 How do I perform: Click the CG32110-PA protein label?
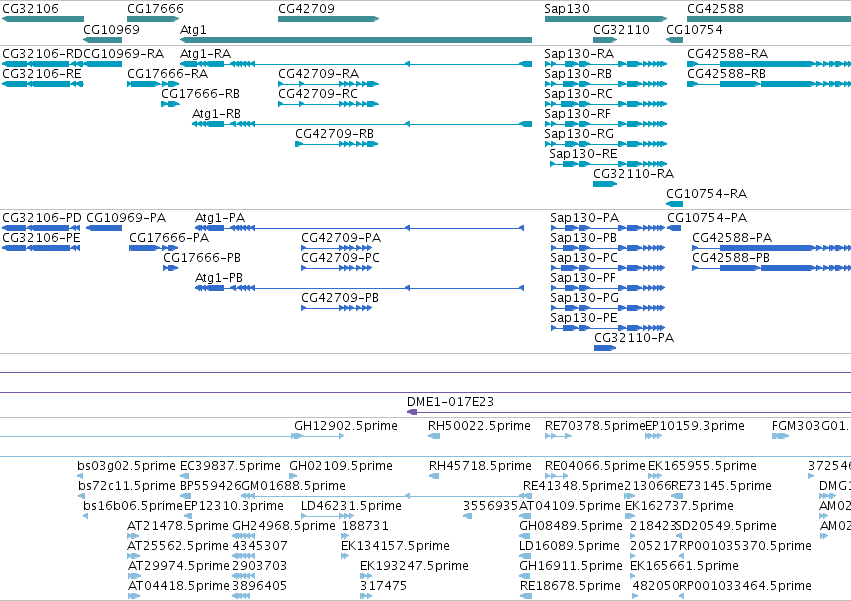point(634,338)
